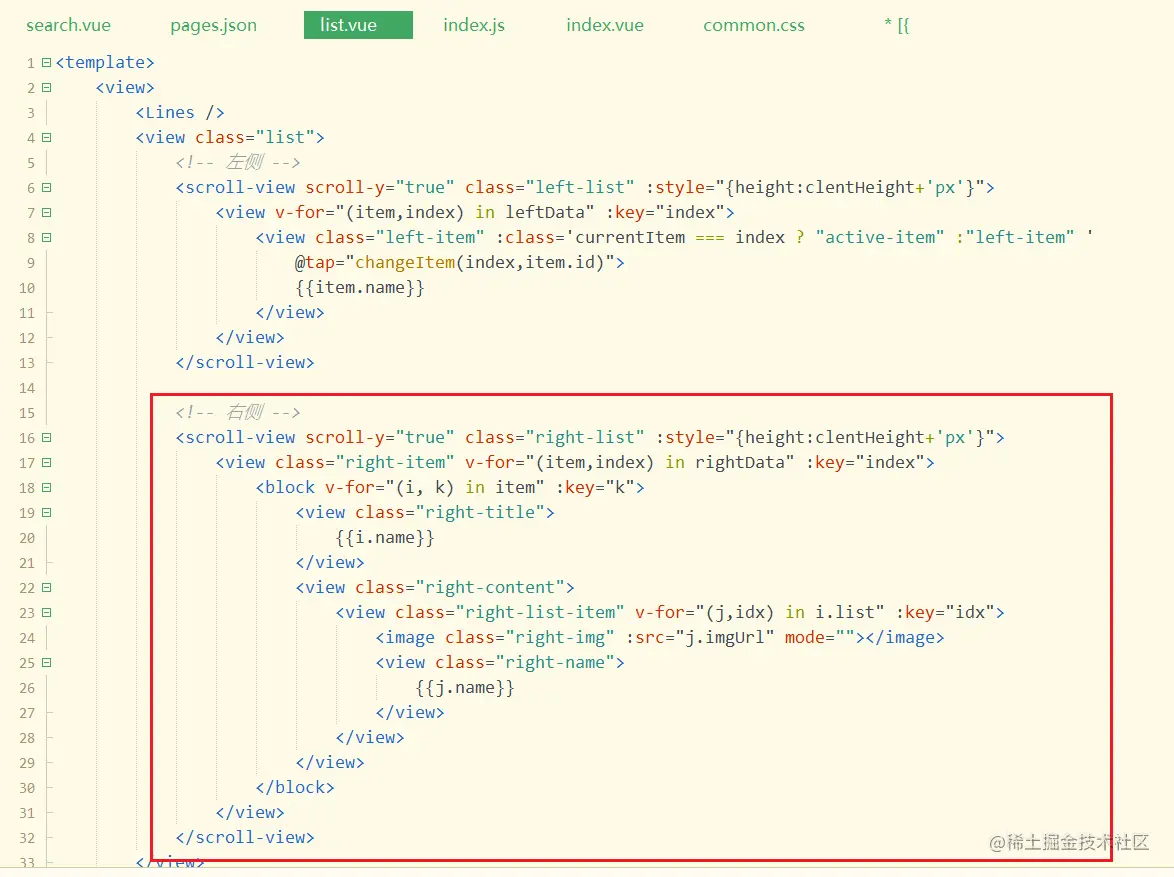This screenshot has width=1174, height=877.
Task: Click the "right-content" class value
Action: click(490, 587)
